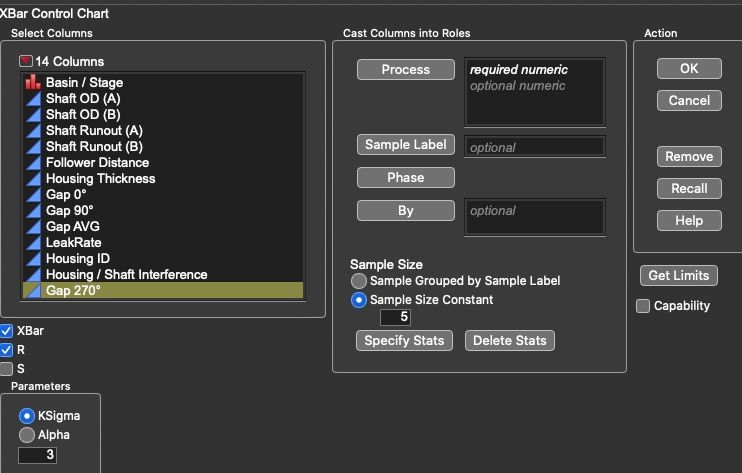The image size is (742, 473).
Task: Click the Get Limits button
Action: coord(679,275)
